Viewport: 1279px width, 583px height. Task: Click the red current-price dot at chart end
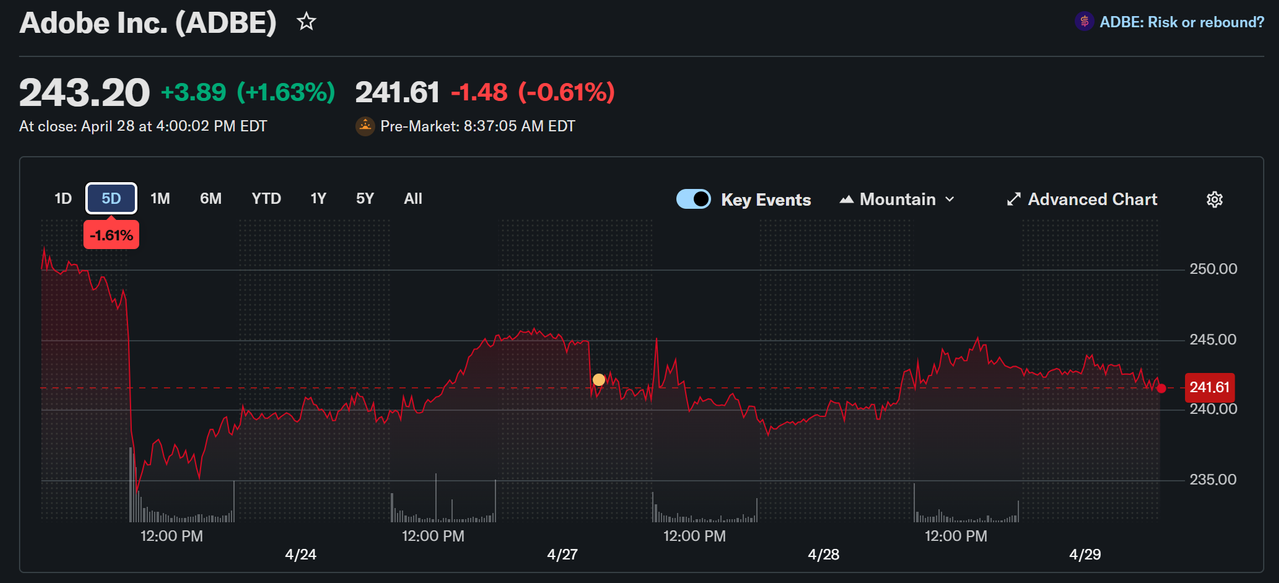1161,388
